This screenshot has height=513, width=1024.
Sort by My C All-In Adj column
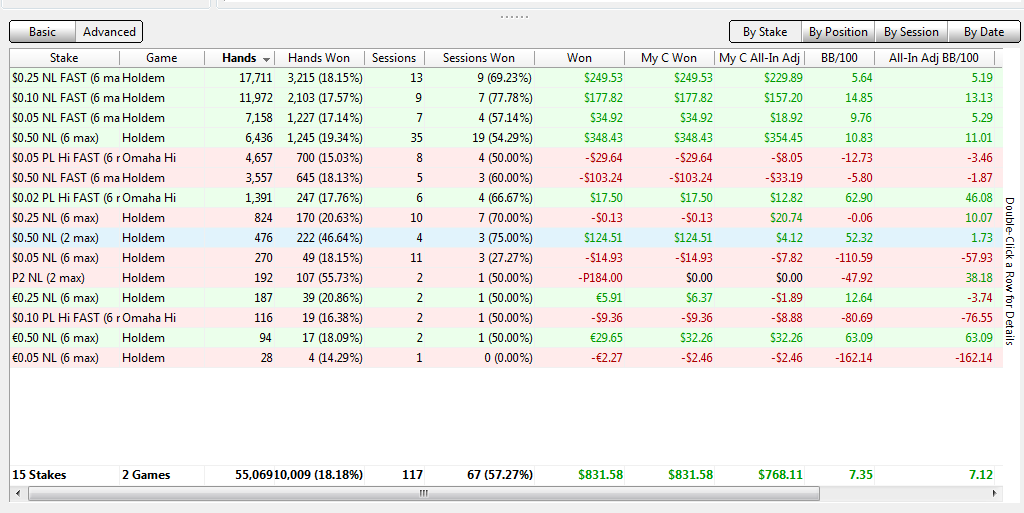(x=759, y=57)
